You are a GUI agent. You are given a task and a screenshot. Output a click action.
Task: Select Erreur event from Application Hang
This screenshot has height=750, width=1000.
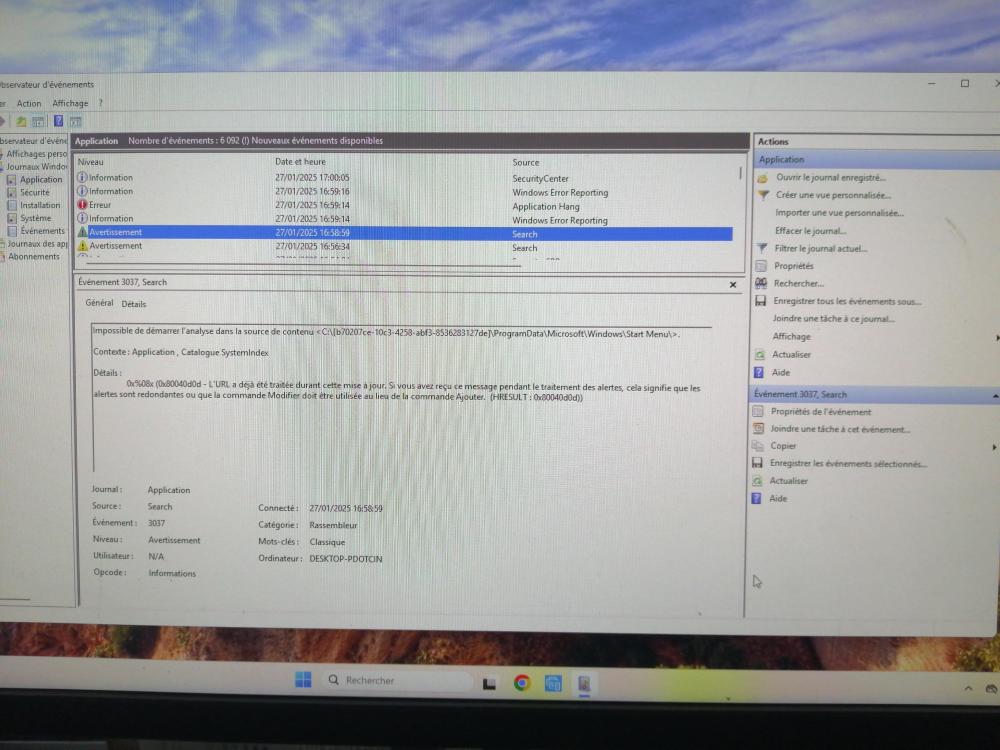[x=404, y=205]
